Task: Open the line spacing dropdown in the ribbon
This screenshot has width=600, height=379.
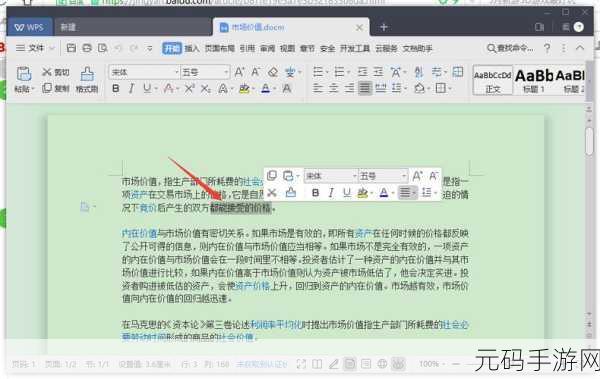Action: click(x=406, y=89)
